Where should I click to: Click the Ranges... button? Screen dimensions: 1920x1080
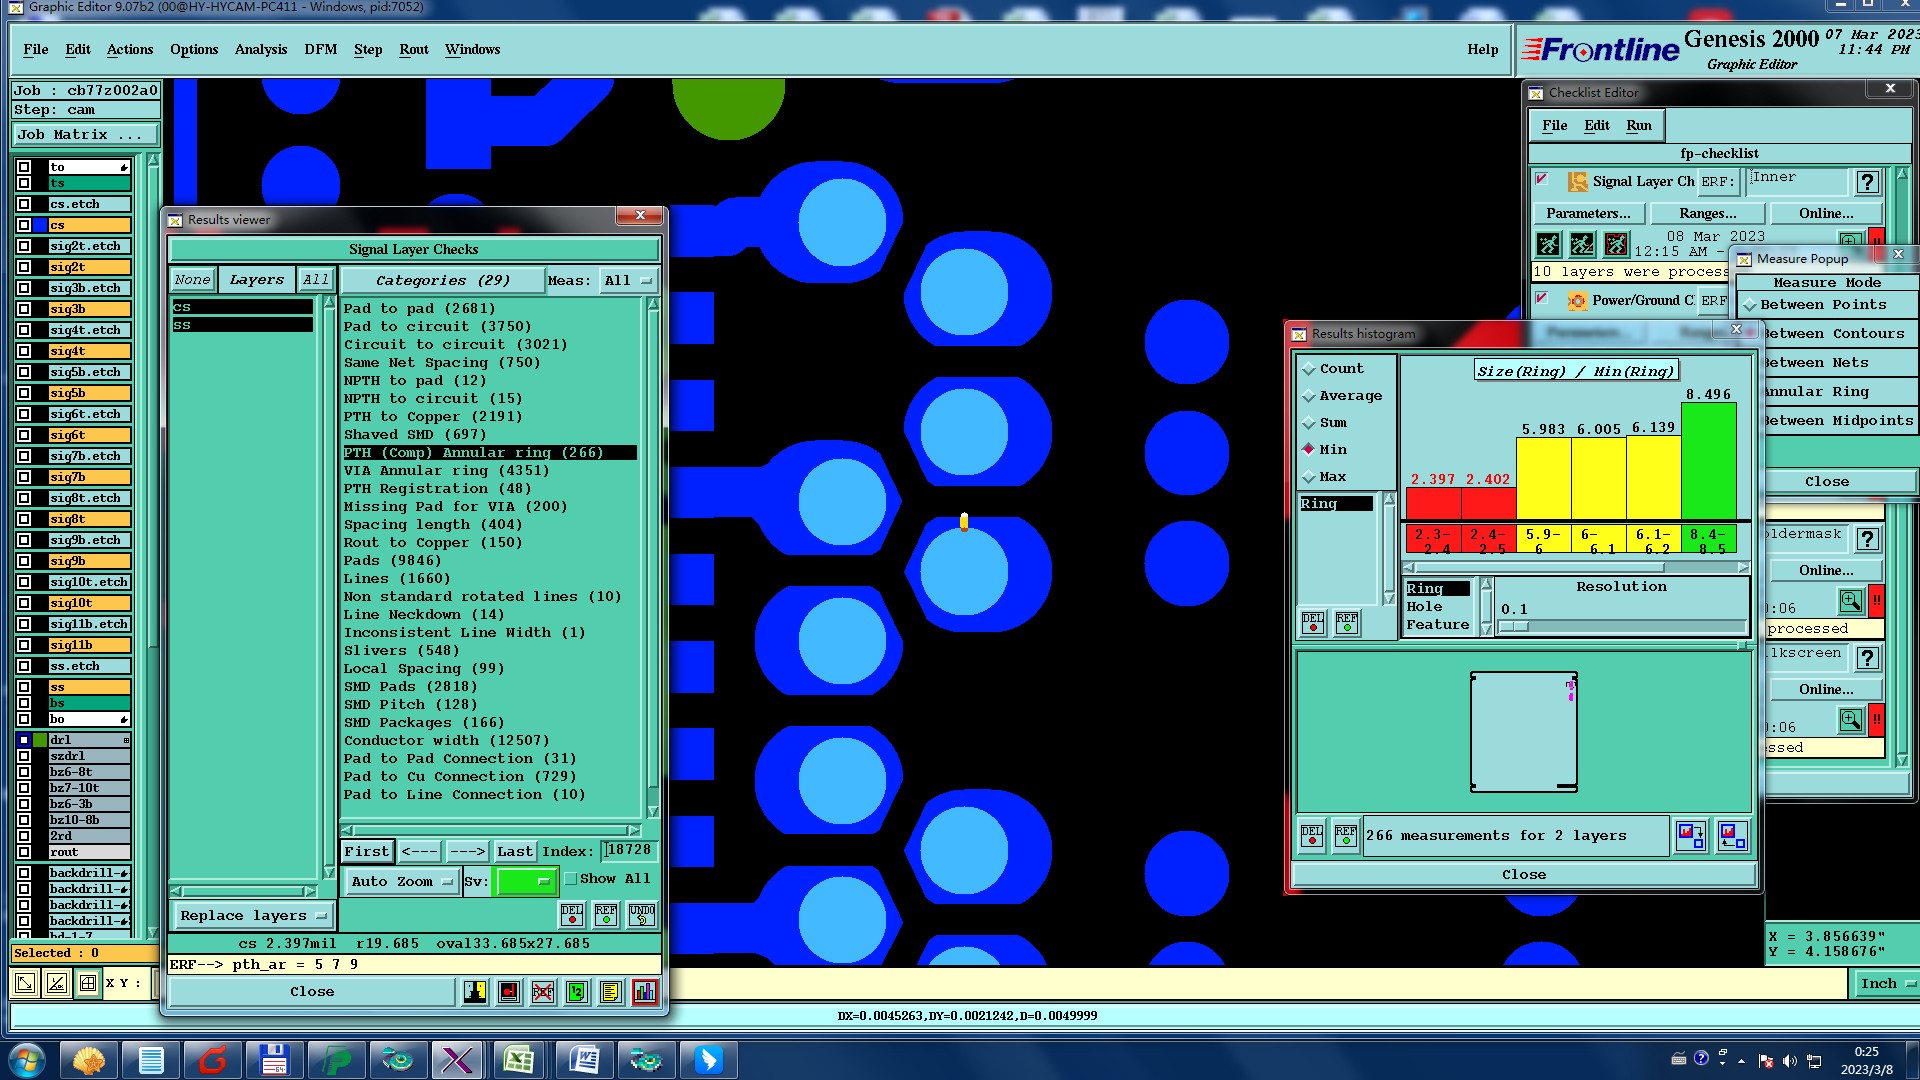[1708, 214]
